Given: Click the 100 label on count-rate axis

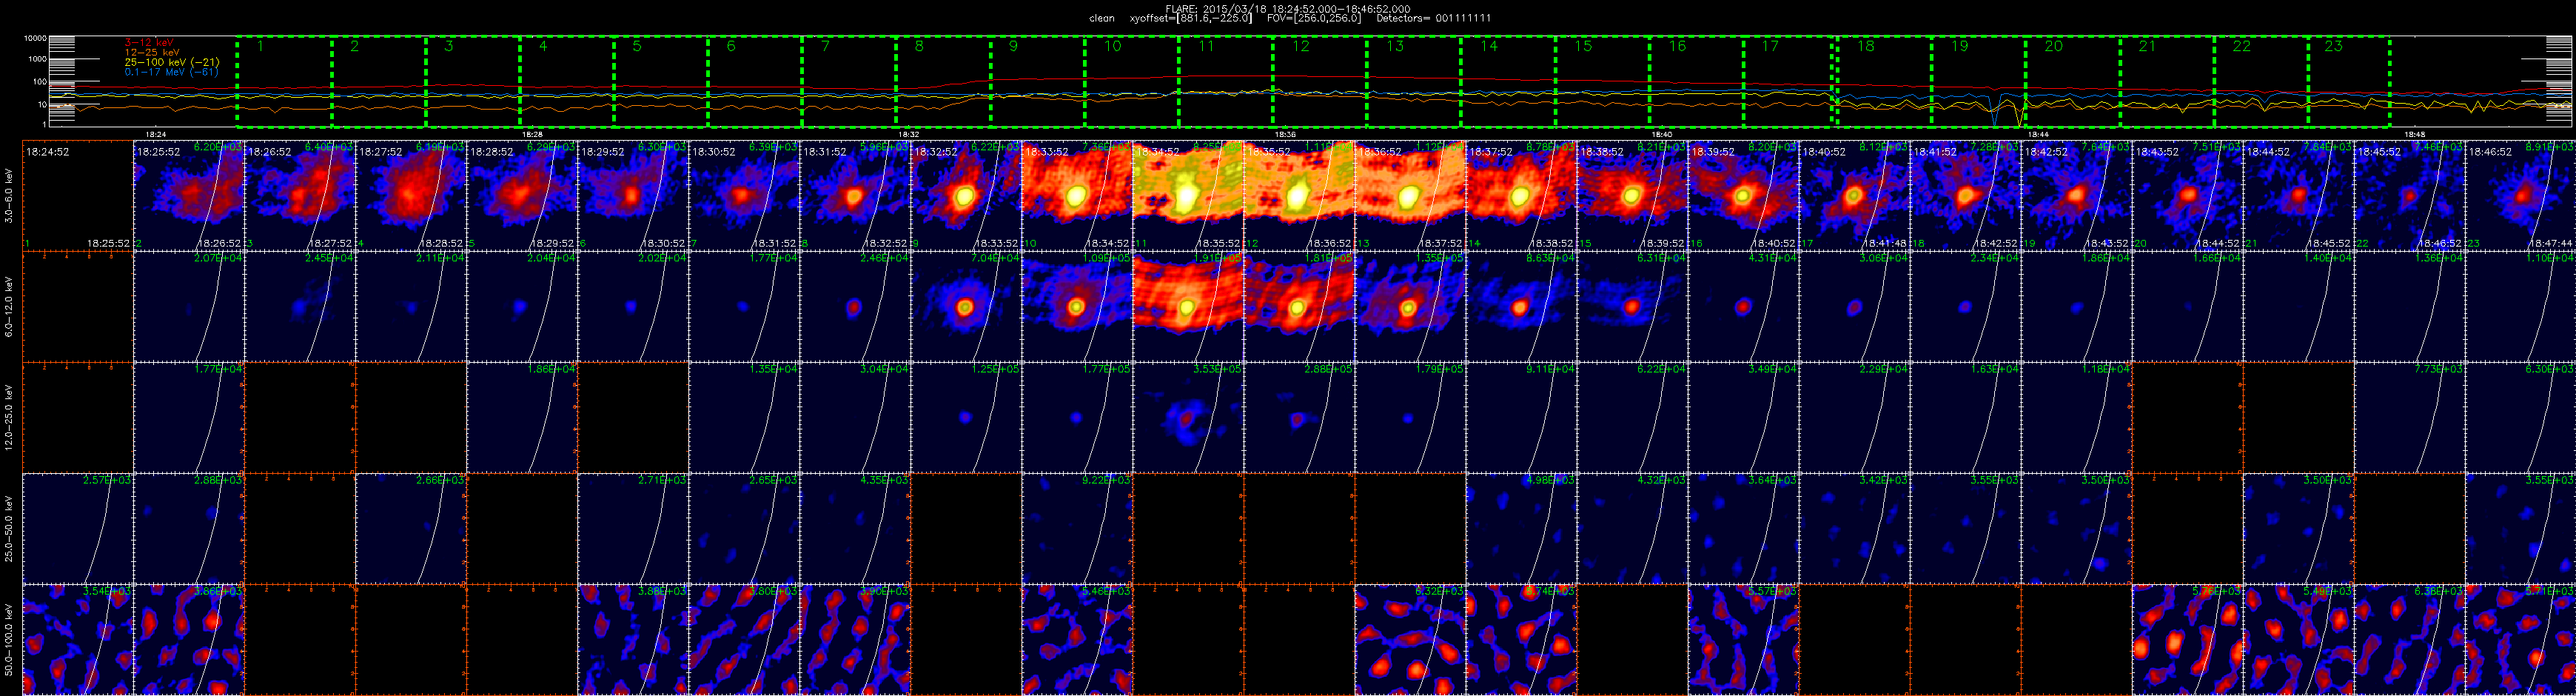Looking at the screenshot, I should [x=40, y=82].
